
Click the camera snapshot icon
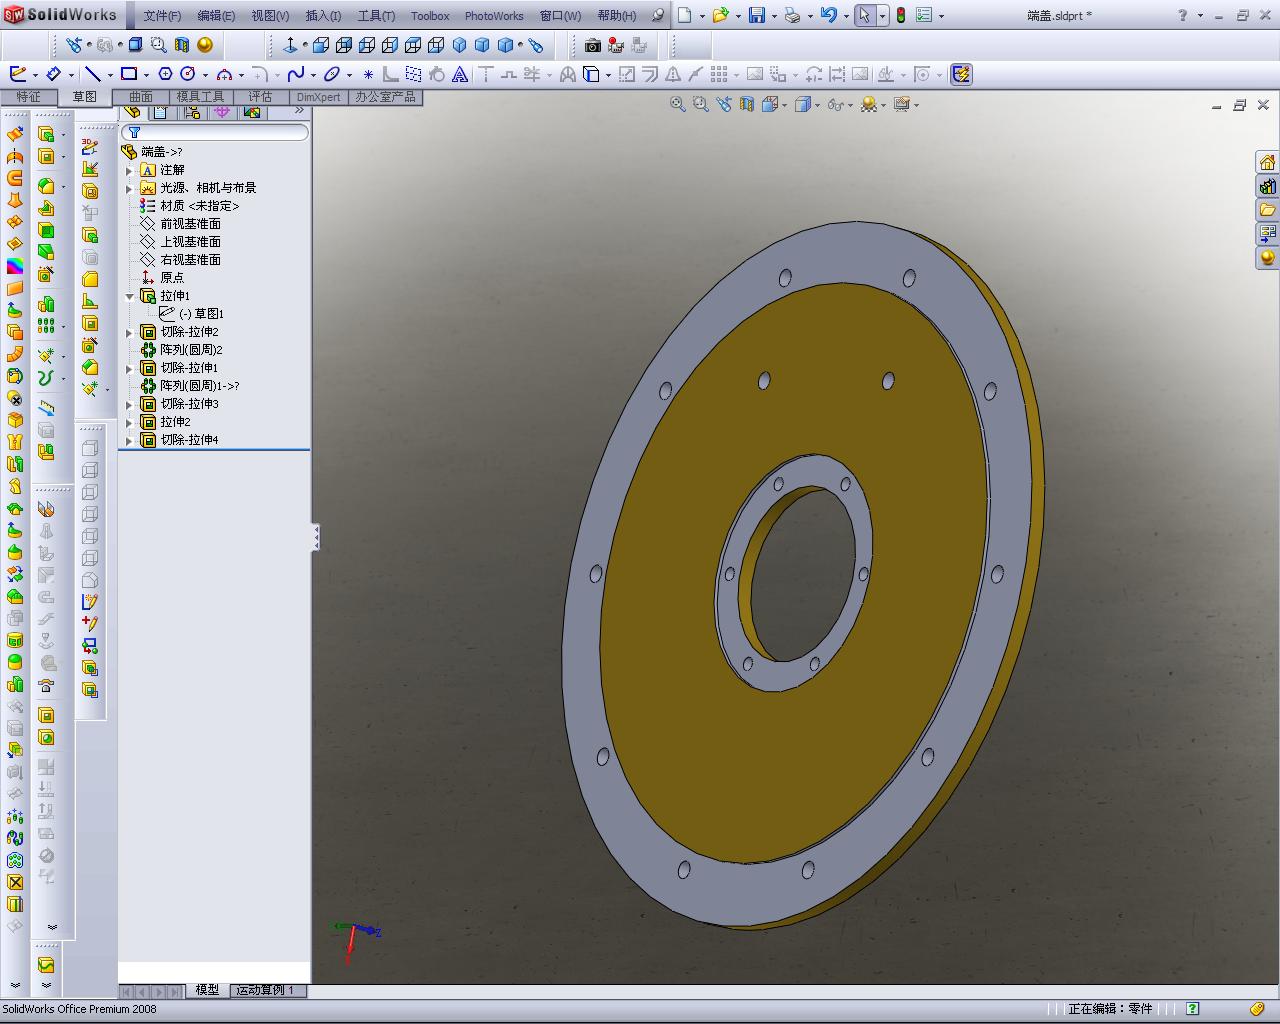click(593, 45)
